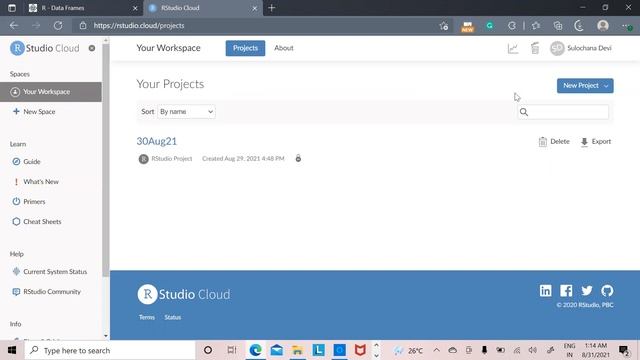Select Your Workspace in sidebar

click(51, 92)
